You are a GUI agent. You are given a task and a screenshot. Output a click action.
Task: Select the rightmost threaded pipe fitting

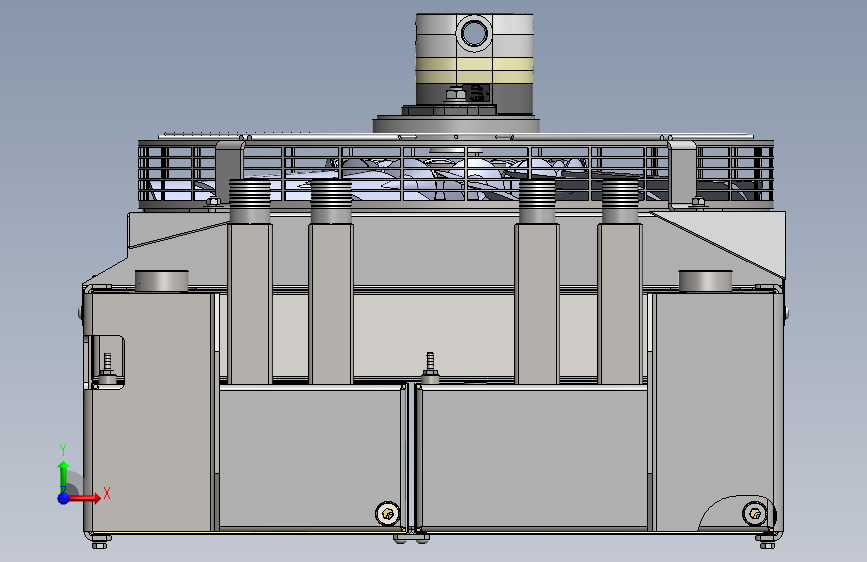pyautogui.click(x=620, y=201)
